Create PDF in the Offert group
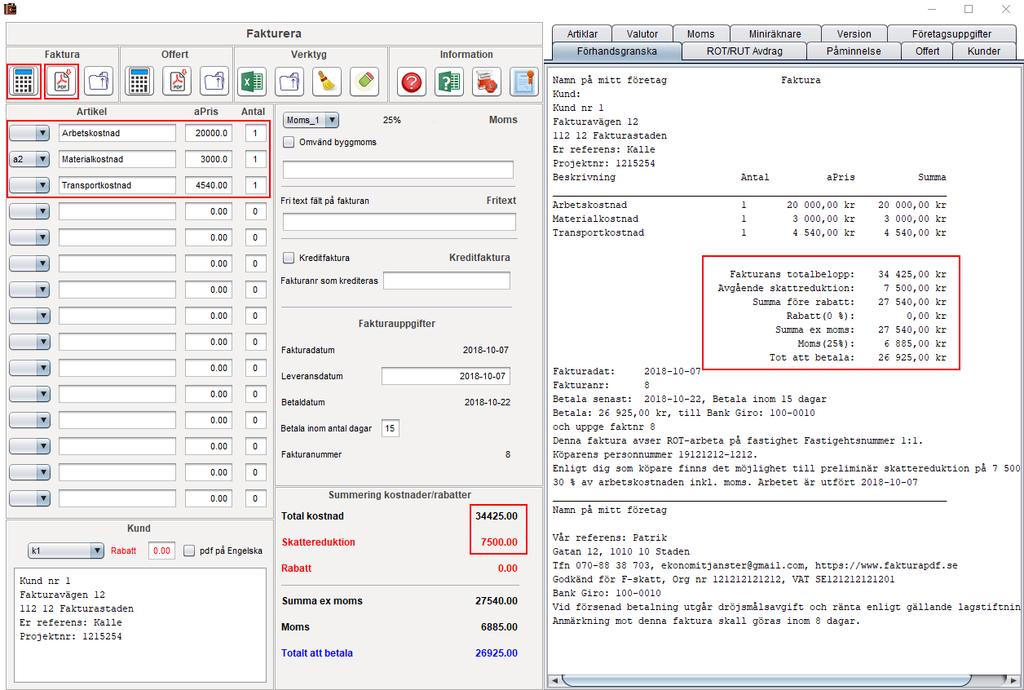The image size is (1024, 690). (177, 82)
